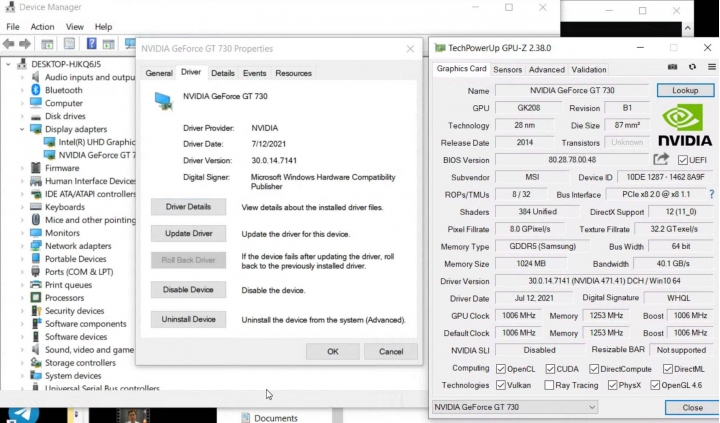This screenshot has height=423, width=720.
Task: Click the Bus Interface question mark
Action: point(712,194)
